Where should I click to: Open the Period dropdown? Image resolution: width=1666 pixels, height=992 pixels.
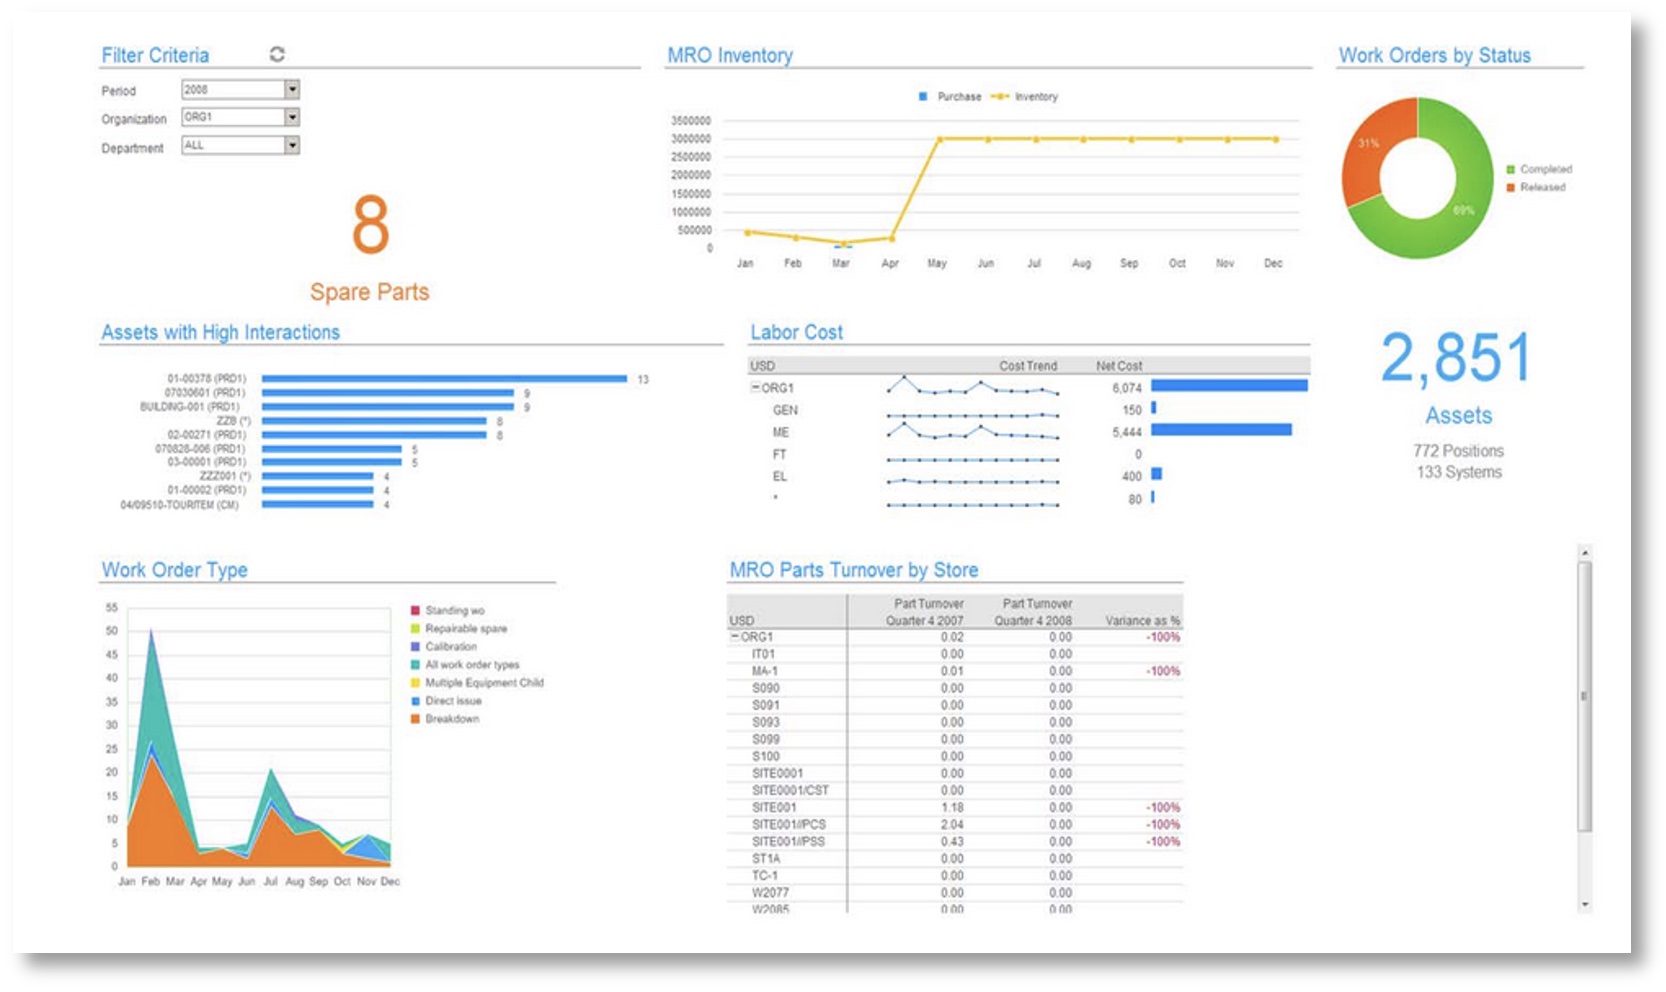pos(292,90)
